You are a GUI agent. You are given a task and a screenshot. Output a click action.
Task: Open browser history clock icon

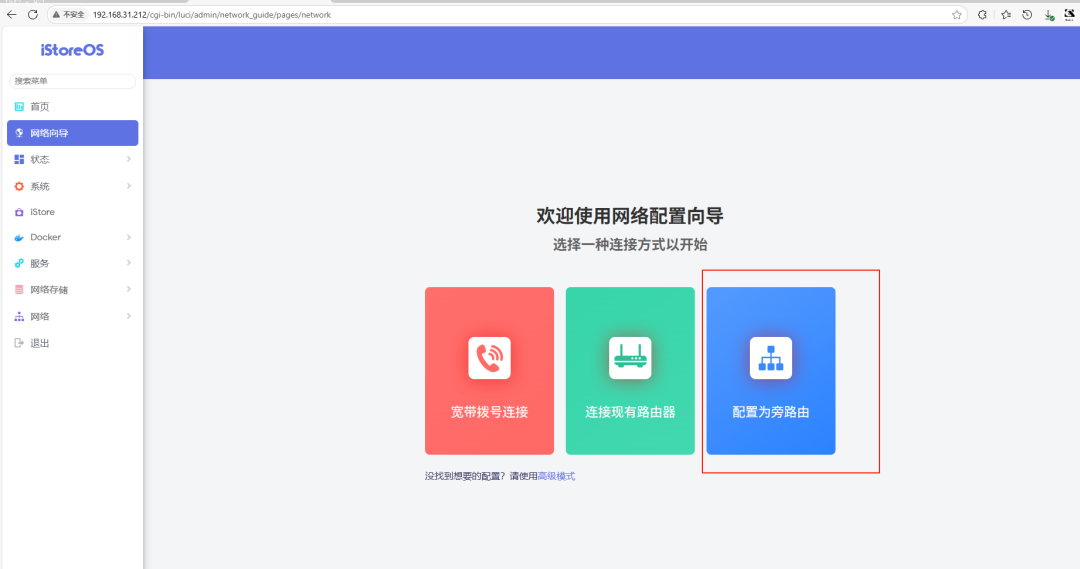[x=1027, y=14]
